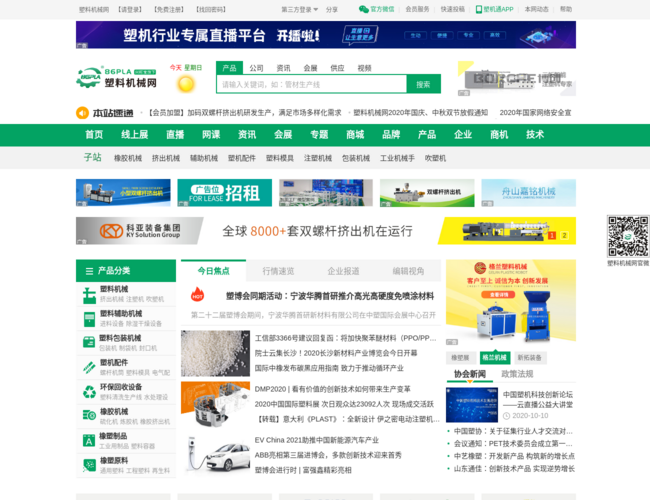
Task: Switch to 编辑视角 news tab
Action: pyautogui.click(x=408, y=271)
